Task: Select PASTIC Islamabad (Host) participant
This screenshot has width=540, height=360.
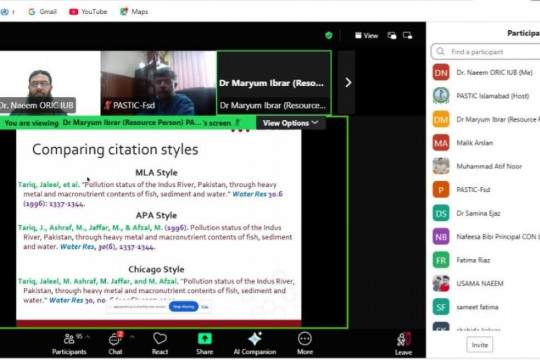Action: tap(486, 96)
